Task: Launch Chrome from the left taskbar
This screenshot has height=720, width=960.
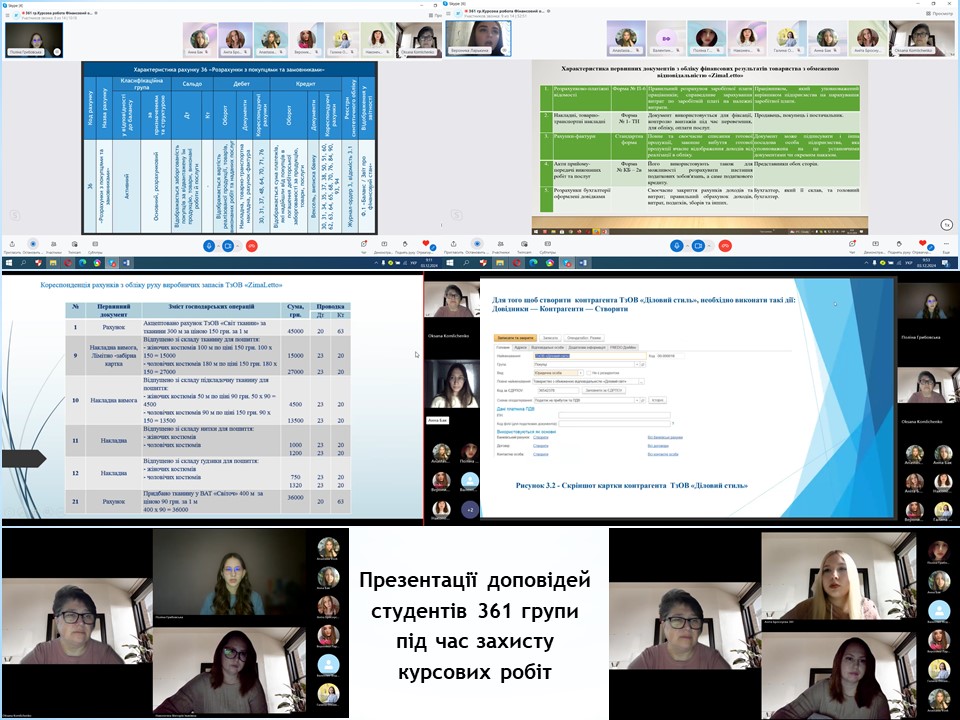Action: tap(97, 263)
